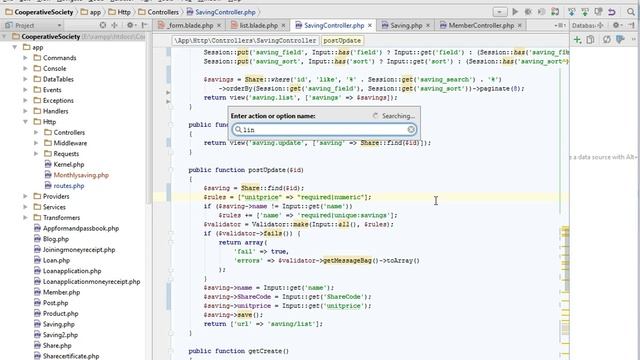The width and height of the screenshot is (640, 360).
Task: Click the Database panel filter icon
Action: click(620, 40)
